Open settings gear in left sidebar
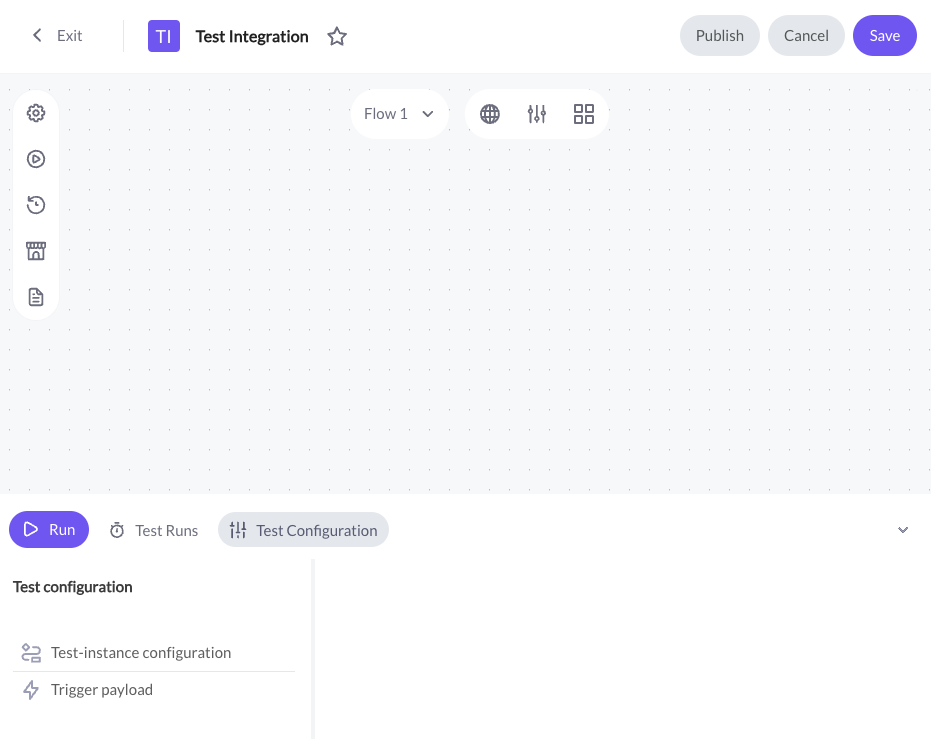The width and height of the screenshot is (931, 739). (36, 113)
